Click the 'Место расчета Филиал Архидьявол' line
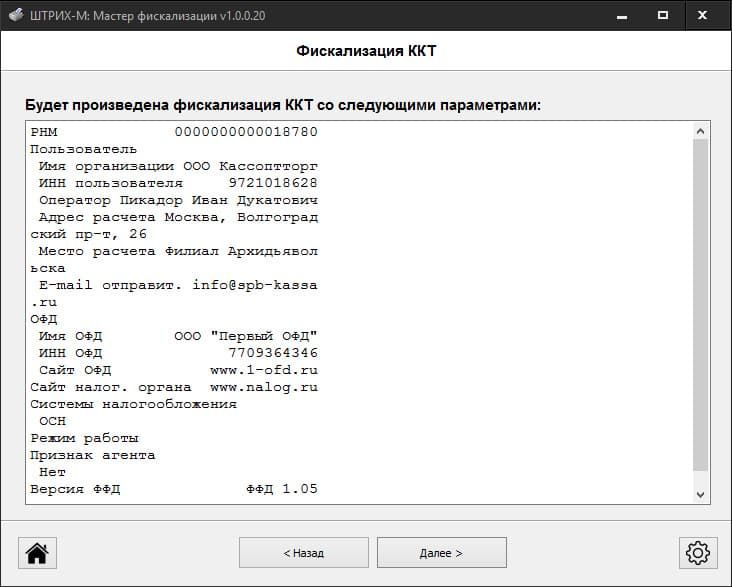This screenshot has height=587, width=732. 178,251
